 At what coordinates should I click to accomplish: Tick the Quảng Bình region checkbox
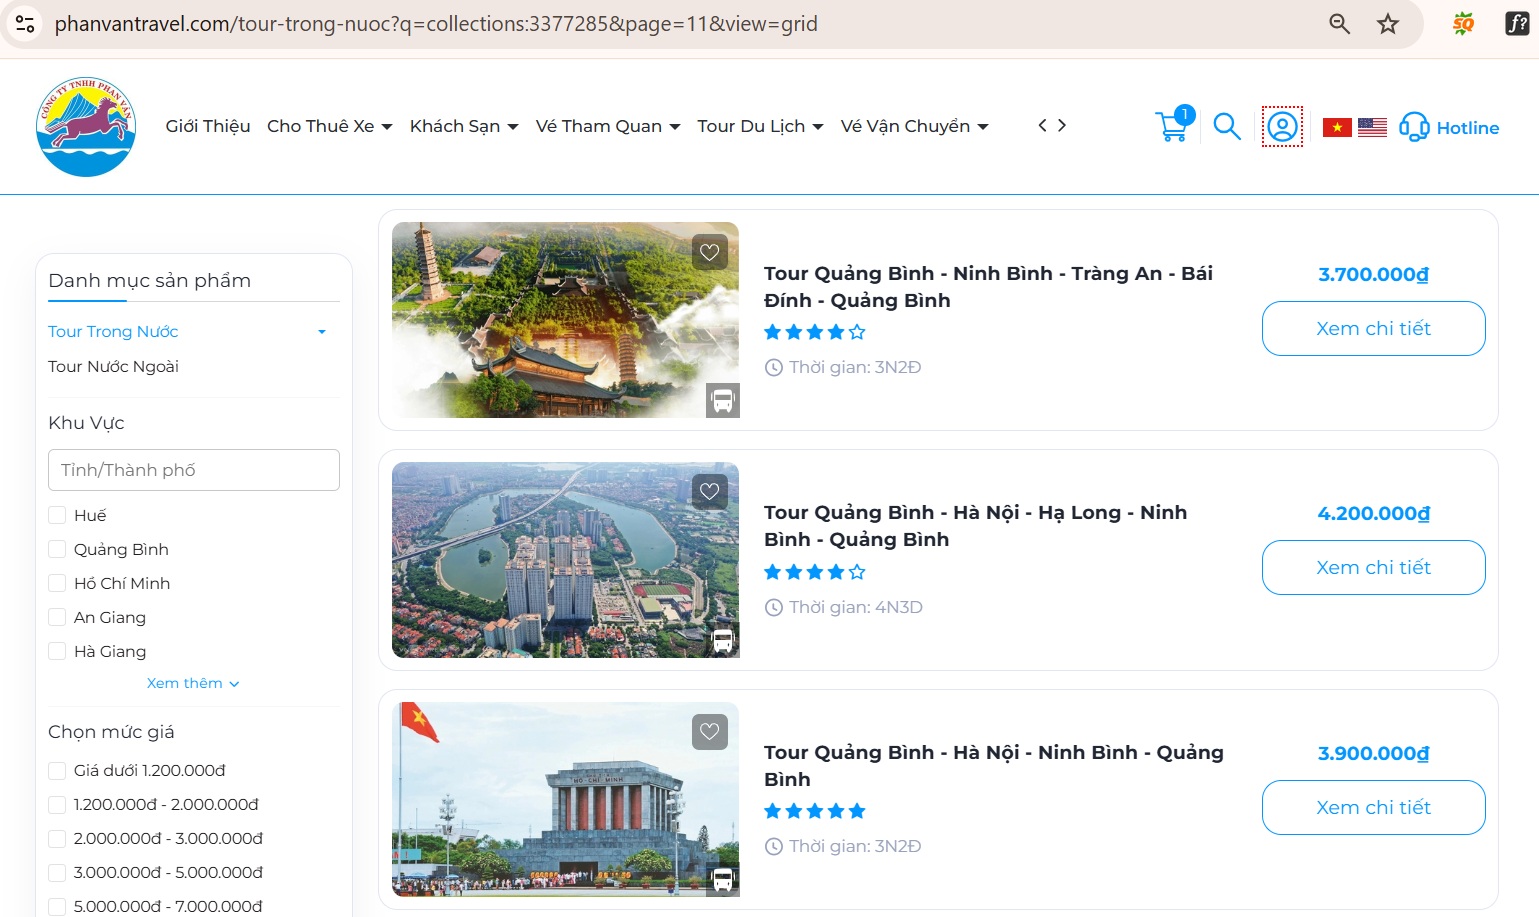tap(57, 549)
